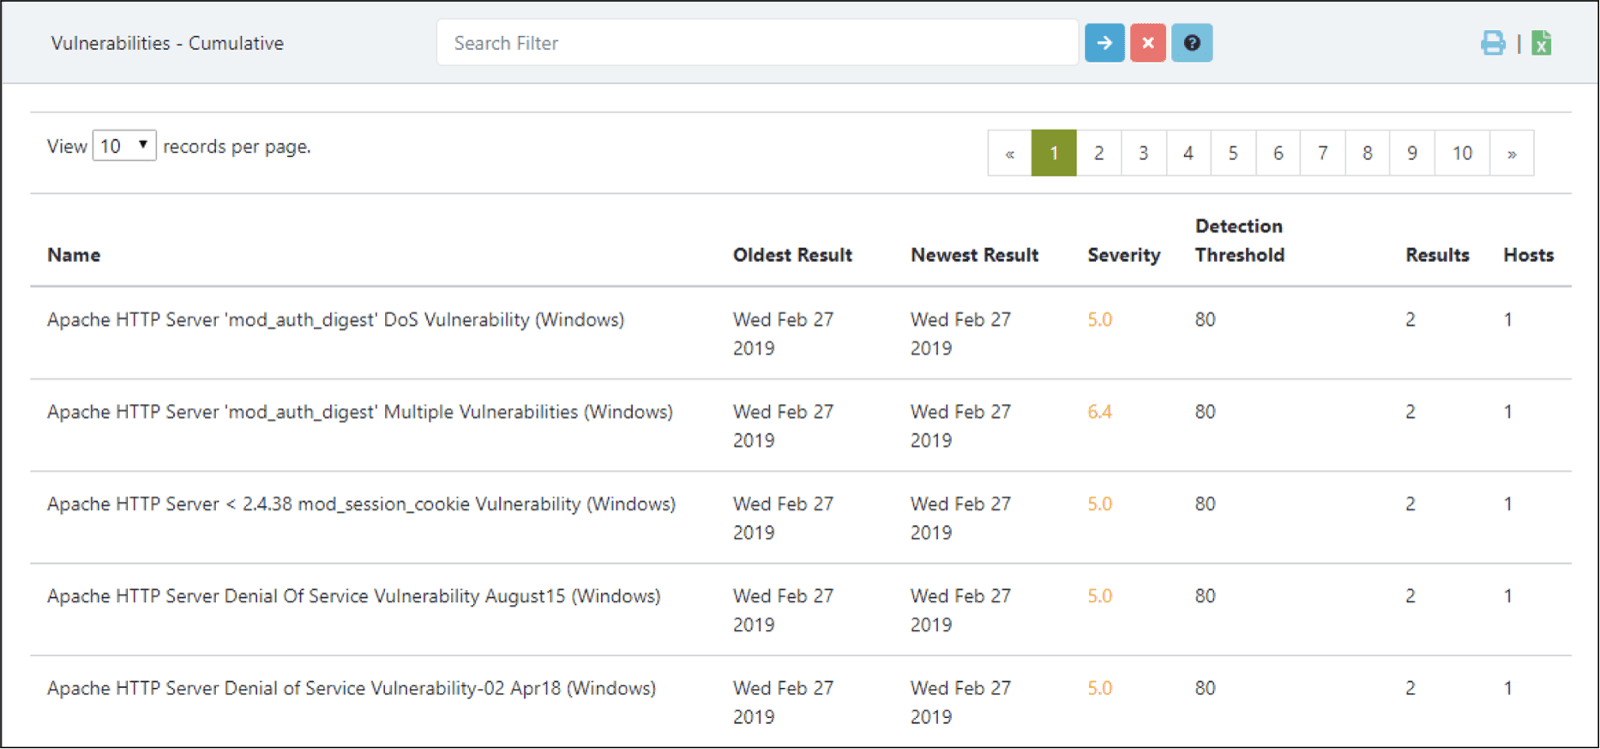Image resolution: width=1600 pixels, height=749 pixels.
Task: Jump to page 10
Action: click(x=1462, y=153)
